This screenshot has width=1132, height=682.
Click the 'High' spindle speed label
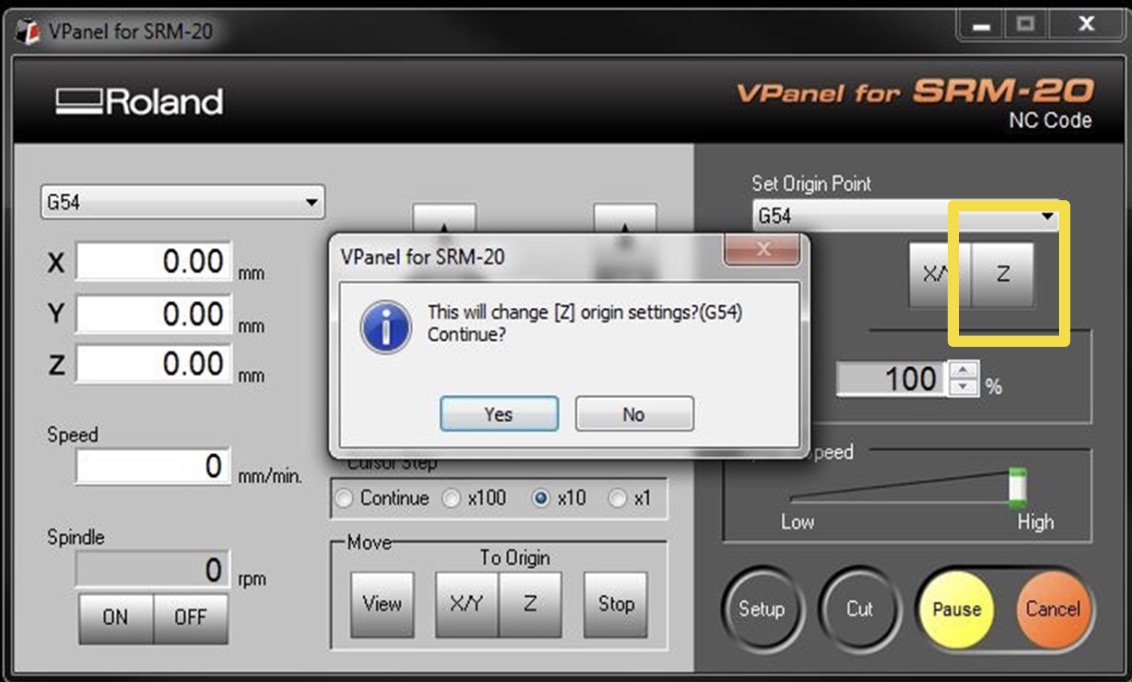(1035, 522)
